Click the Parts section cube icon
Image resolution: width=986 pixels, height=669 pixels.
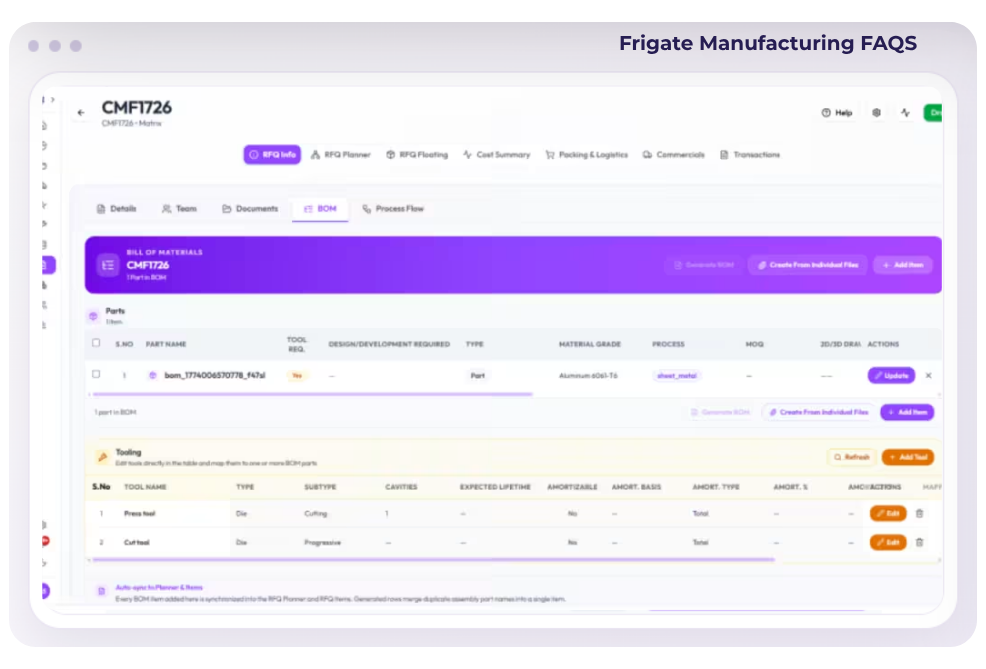pos(93,316)
